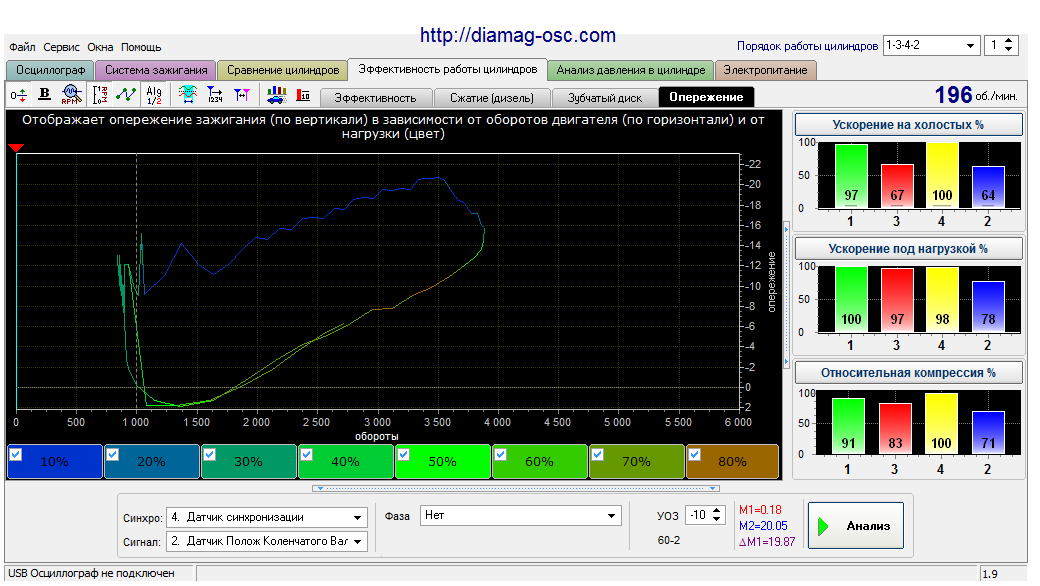This screenshot has width=1040, height=586.
Task: Click the Ускорение под нагрузкой % header
Action: (908, 249)
